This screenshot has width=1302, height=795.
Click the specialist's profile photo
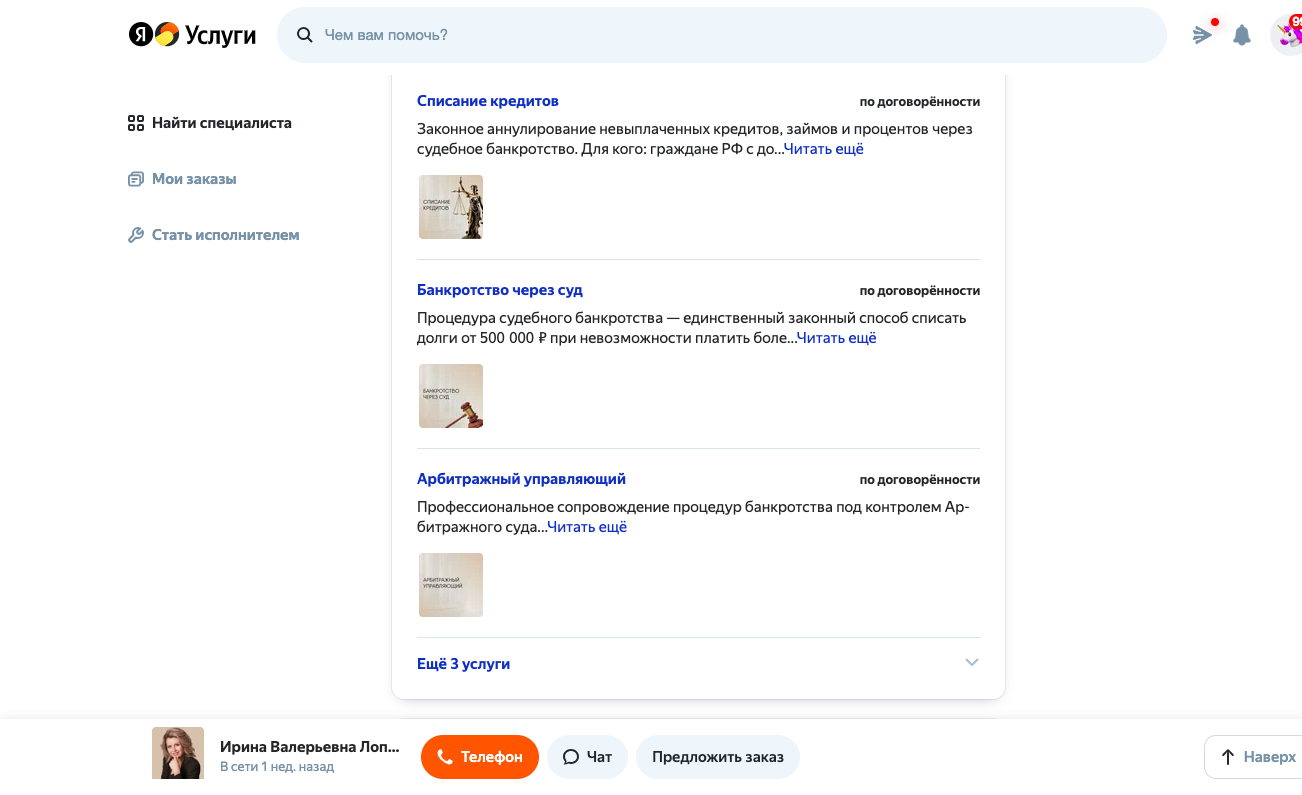(x=178, y=752)
